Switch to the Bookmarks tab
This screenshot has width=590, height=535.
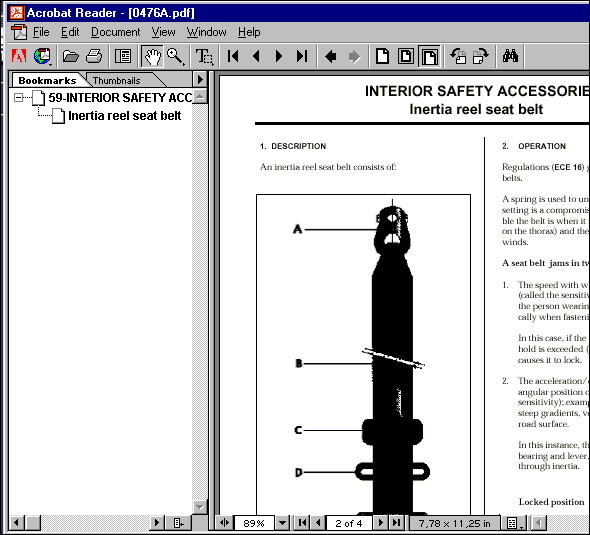[47, 80]
